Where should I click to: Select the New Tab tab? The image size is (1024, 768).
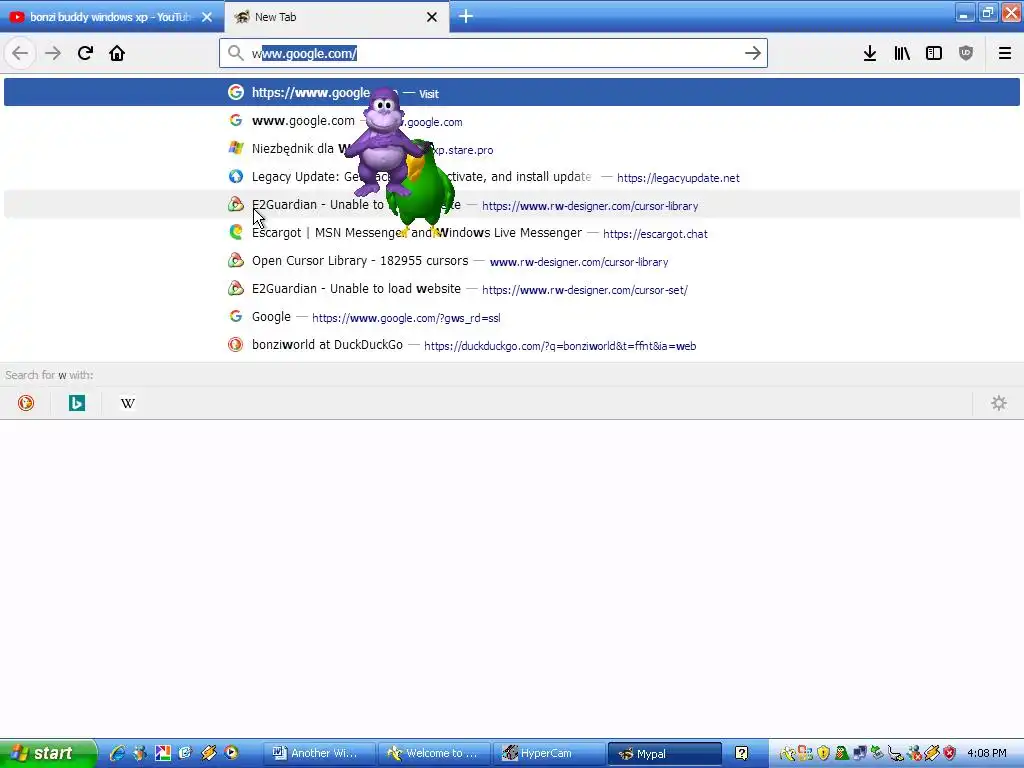(x=336, y=17)
